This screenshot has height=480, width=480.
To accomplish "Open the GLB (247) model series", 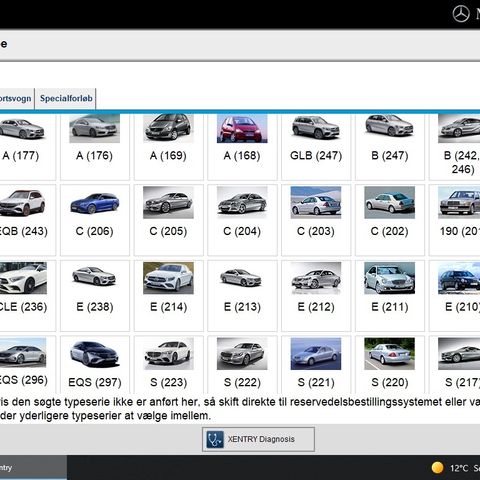I will pyautogui.click(x=316, y=147).
